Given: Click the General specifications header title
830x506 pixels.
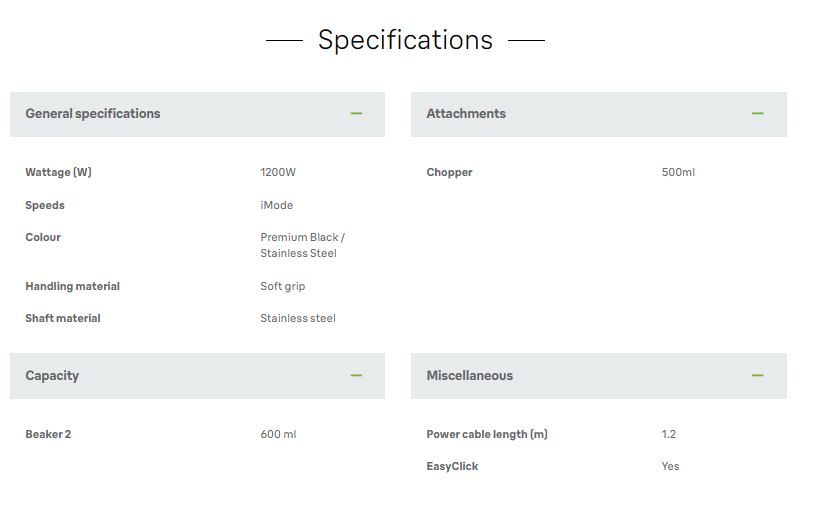Looking at the screenshot, I should [93, 114].
